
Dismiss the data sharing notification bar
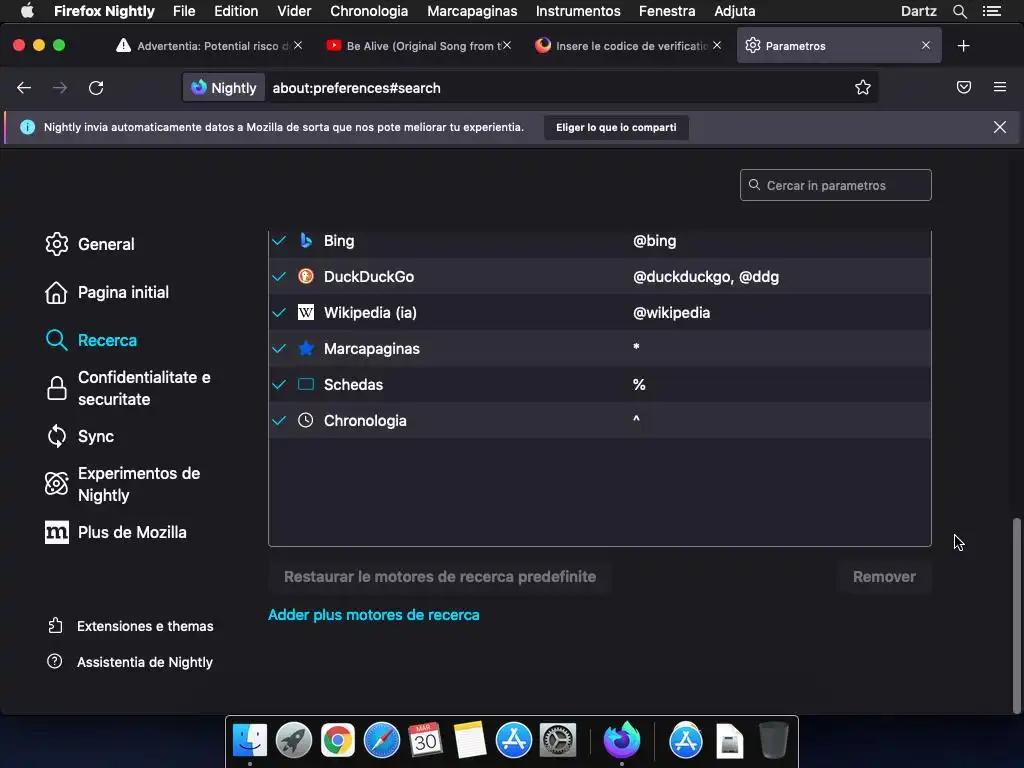(999, 127)
